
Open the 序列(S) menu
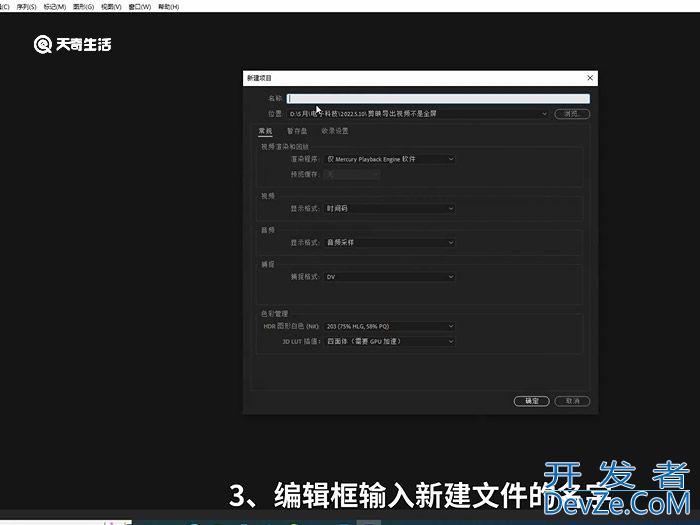(26, 7)
